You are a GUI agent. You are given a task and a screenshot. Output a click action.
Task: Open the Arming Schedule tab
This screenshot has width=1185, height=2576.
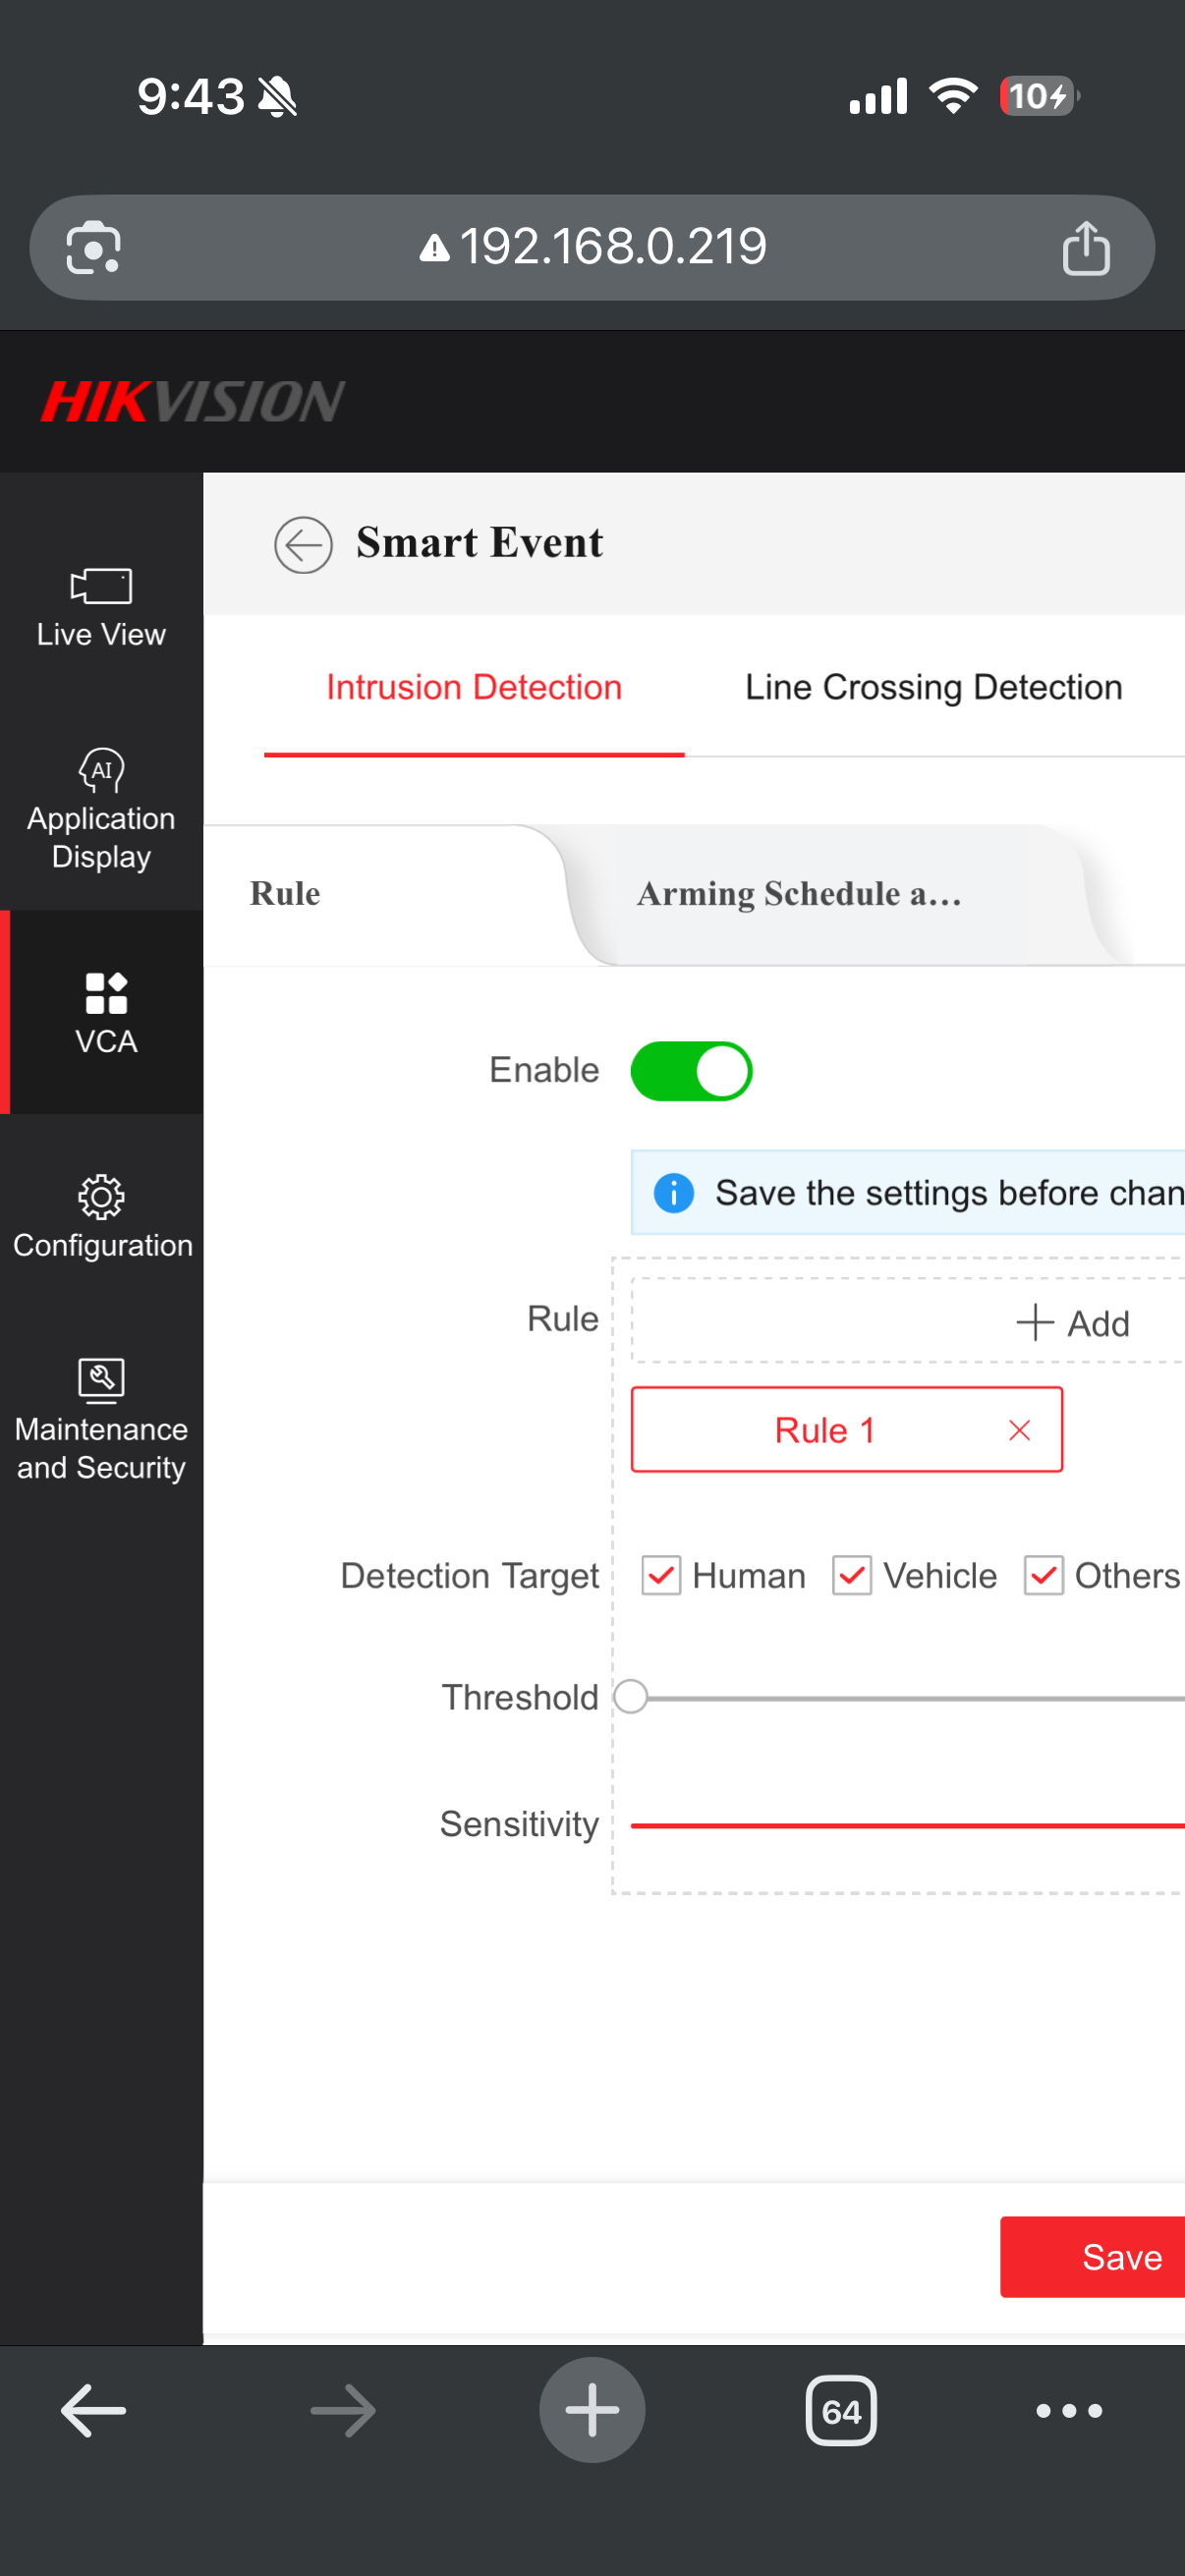click(x=799, y=894)
